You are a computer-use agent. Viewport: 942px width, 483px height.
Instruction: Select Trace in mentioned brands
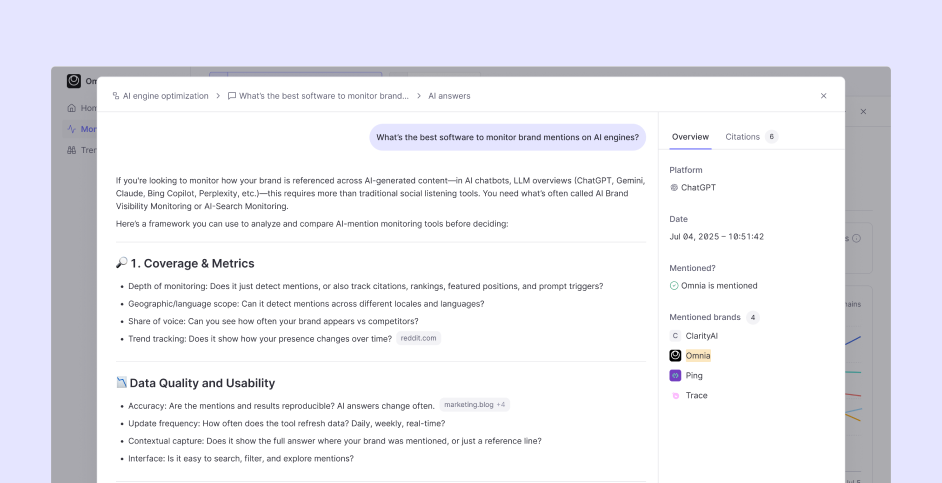pyautogui.click(x=696, y=395)
